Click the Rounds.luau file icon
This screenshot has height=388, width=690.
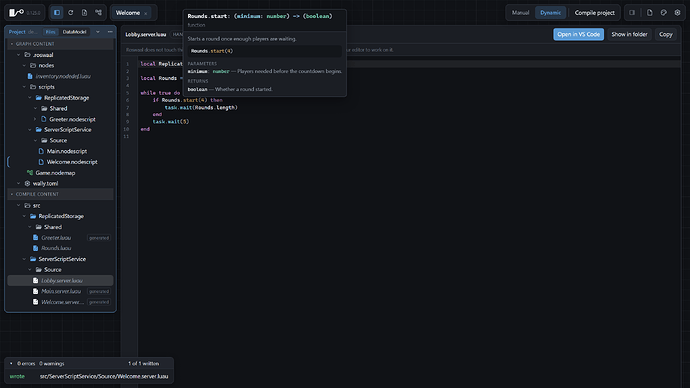(x=36, y=248)
